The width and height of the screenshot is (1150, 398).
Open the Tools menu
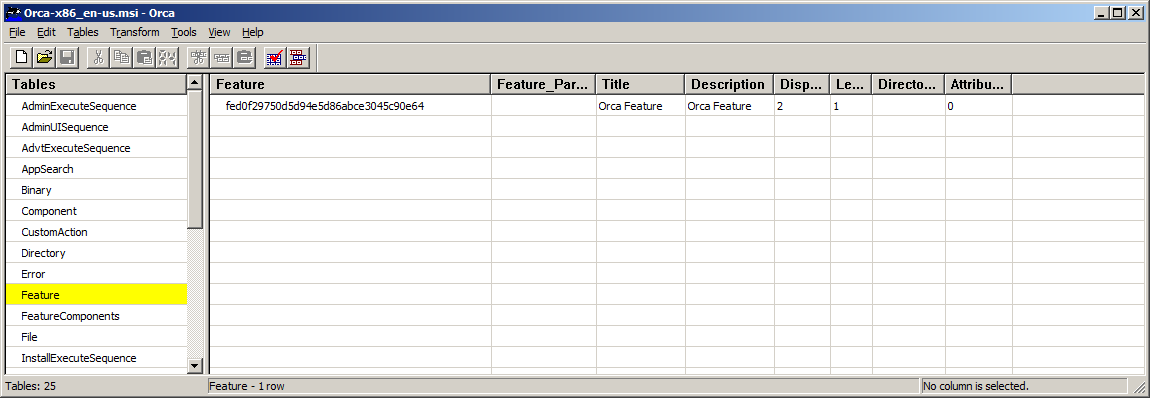(184, 32)
